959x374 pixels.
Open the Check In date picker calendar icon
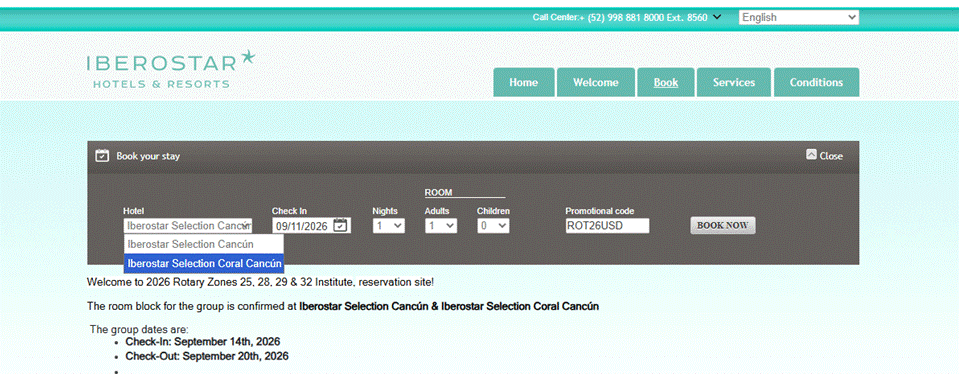[x=341, y=226]
